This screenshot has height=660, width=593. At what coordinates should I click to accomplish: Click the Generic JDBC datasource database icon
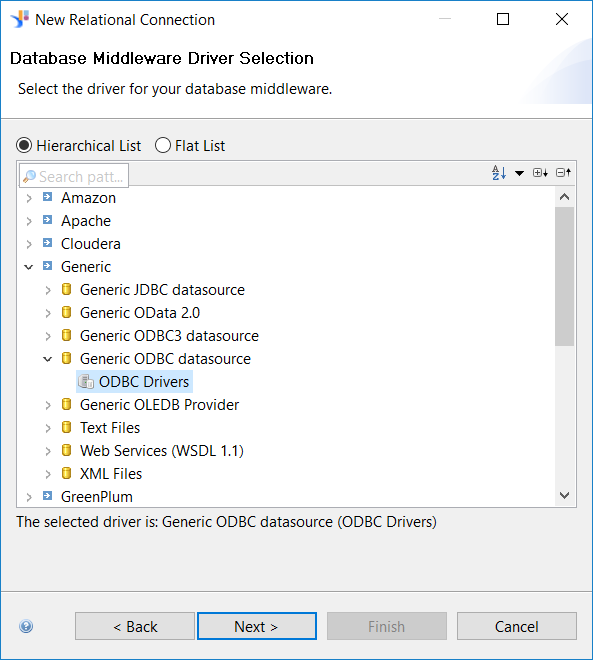tap(66, 289)
